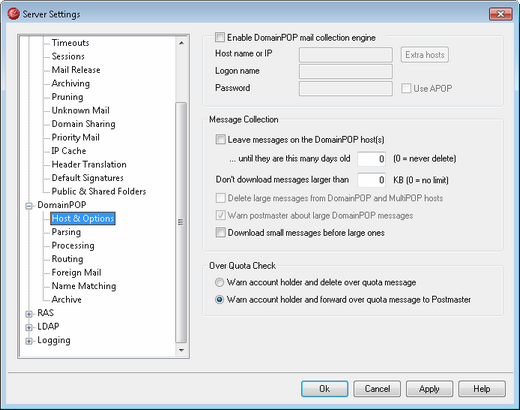Select Warn account holder and delete radio option
The width and height of the screenshot is (520, 410).
point(219,283)
